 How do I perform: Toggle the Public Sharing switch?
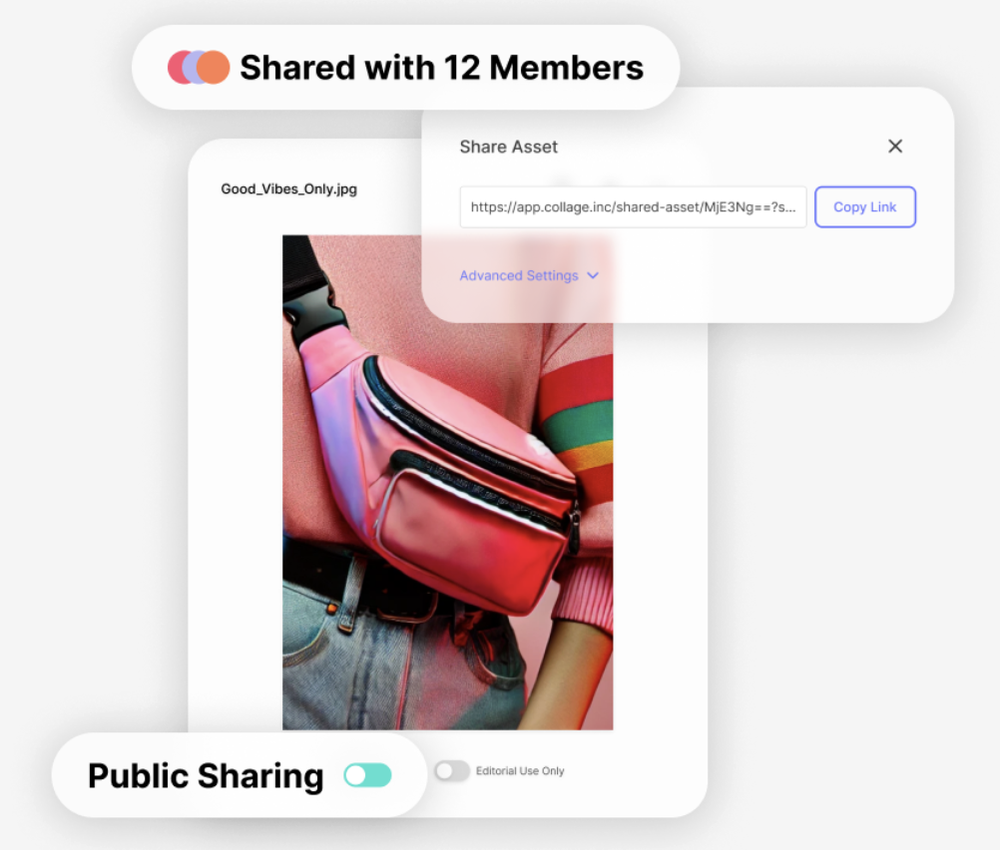tap(367, 775)
